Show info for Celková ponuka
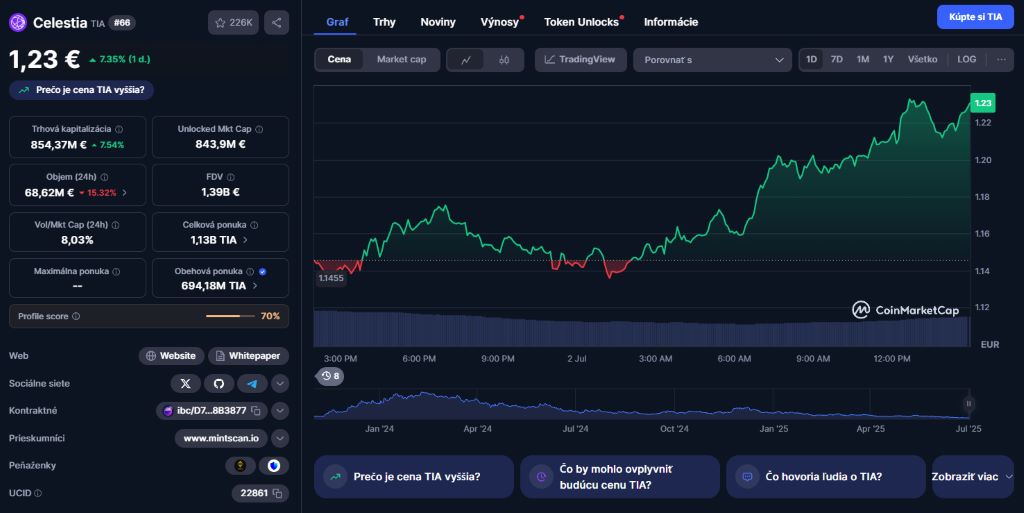Viewport: 1024px width, 513px height. click(x=254, y=225)
